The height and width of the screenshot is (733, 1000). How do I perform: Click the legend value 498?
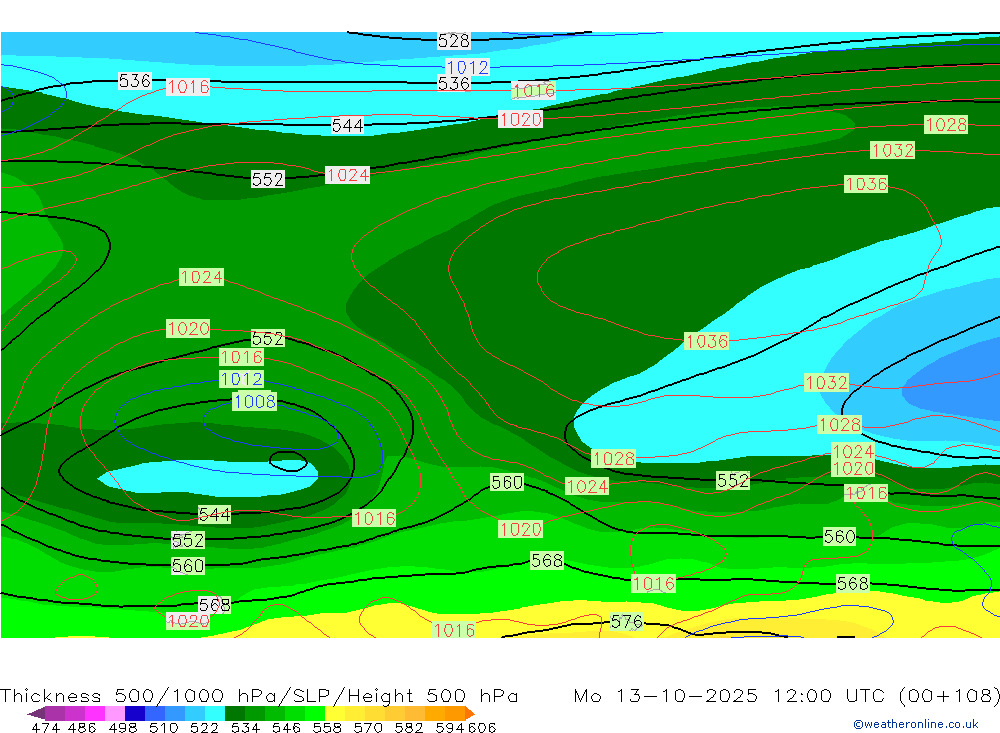pyautogui.click(x=123, y=728)
